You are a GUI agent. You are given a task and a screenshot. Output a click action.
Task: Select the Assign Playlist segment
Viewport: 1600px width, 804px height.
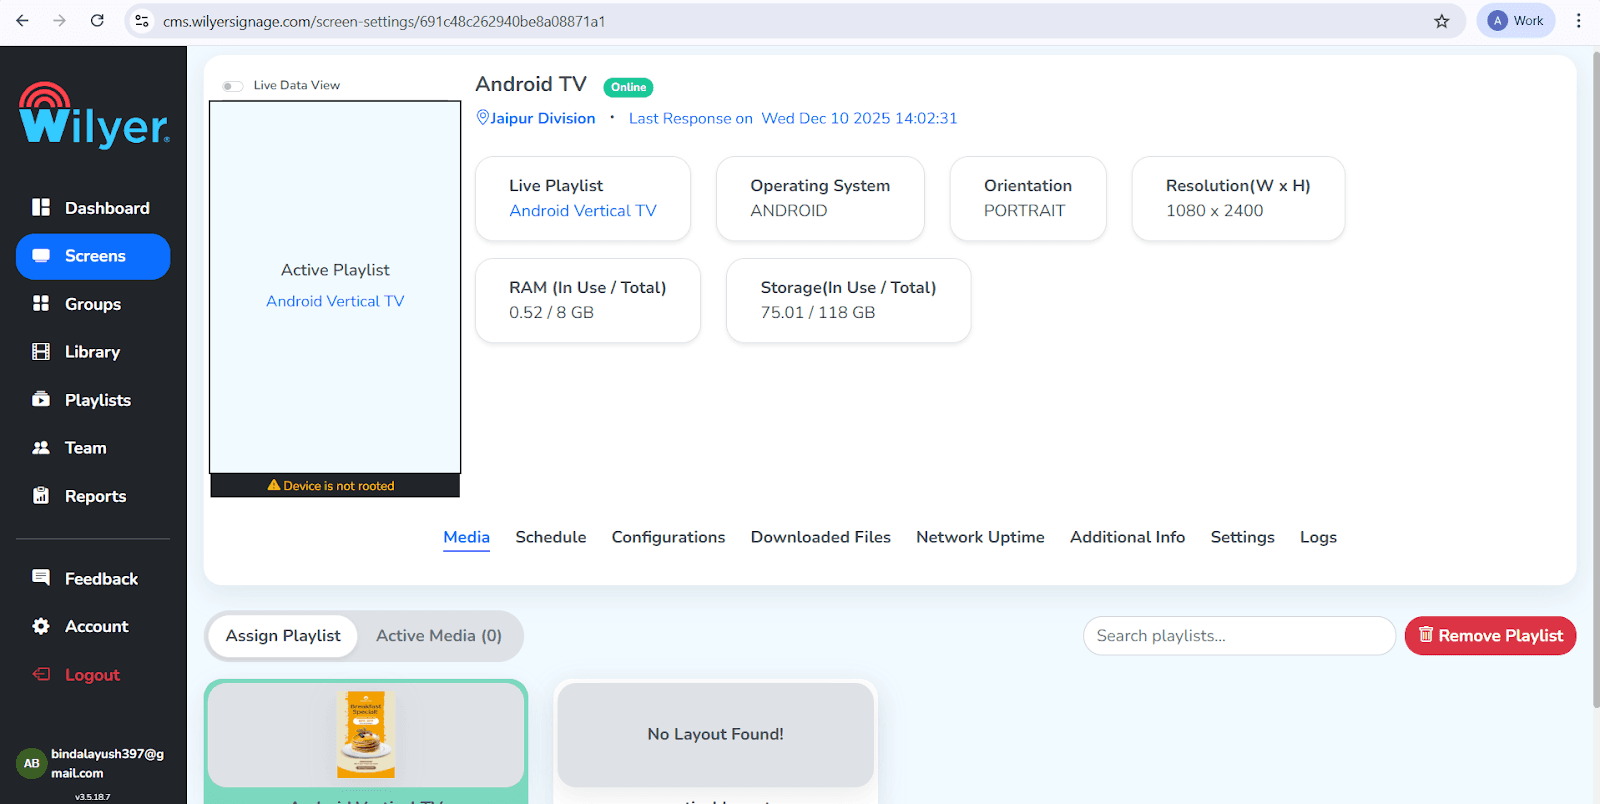tap(283, 636)
